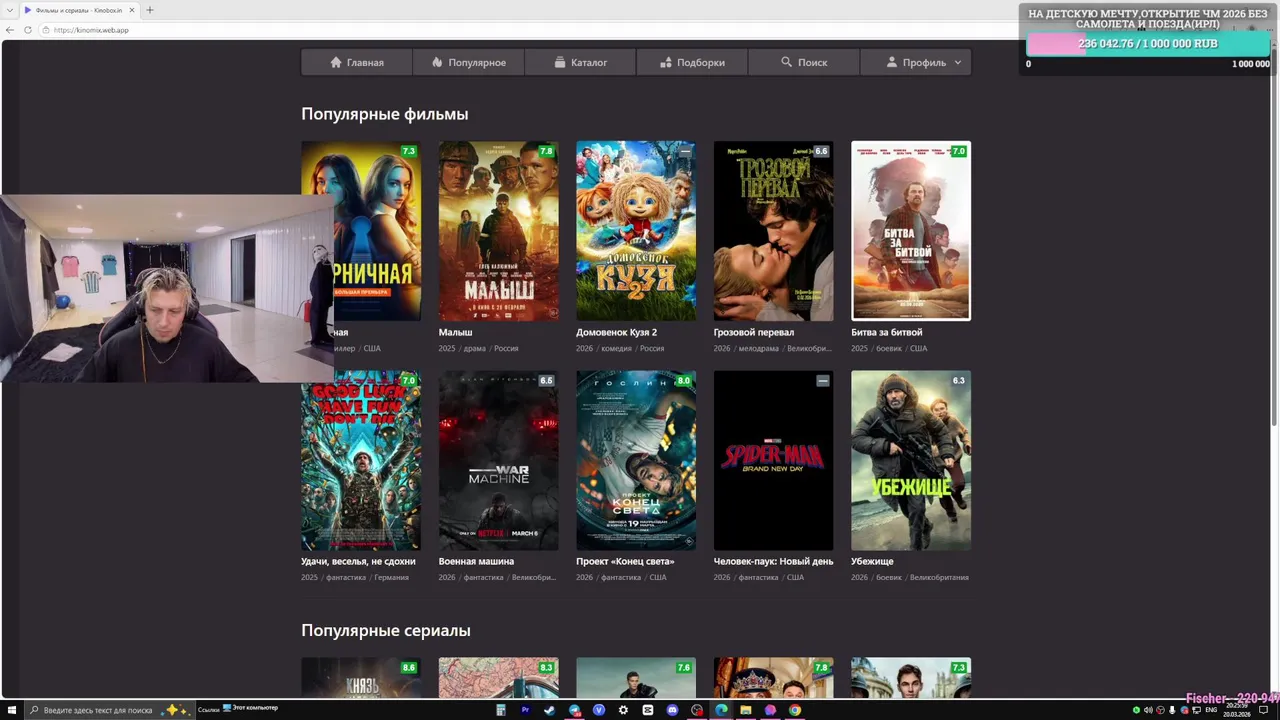Open the Spider-Man Brand New Day poster
Viewport: 1280px width, 720px height.
tap(773, 460)
